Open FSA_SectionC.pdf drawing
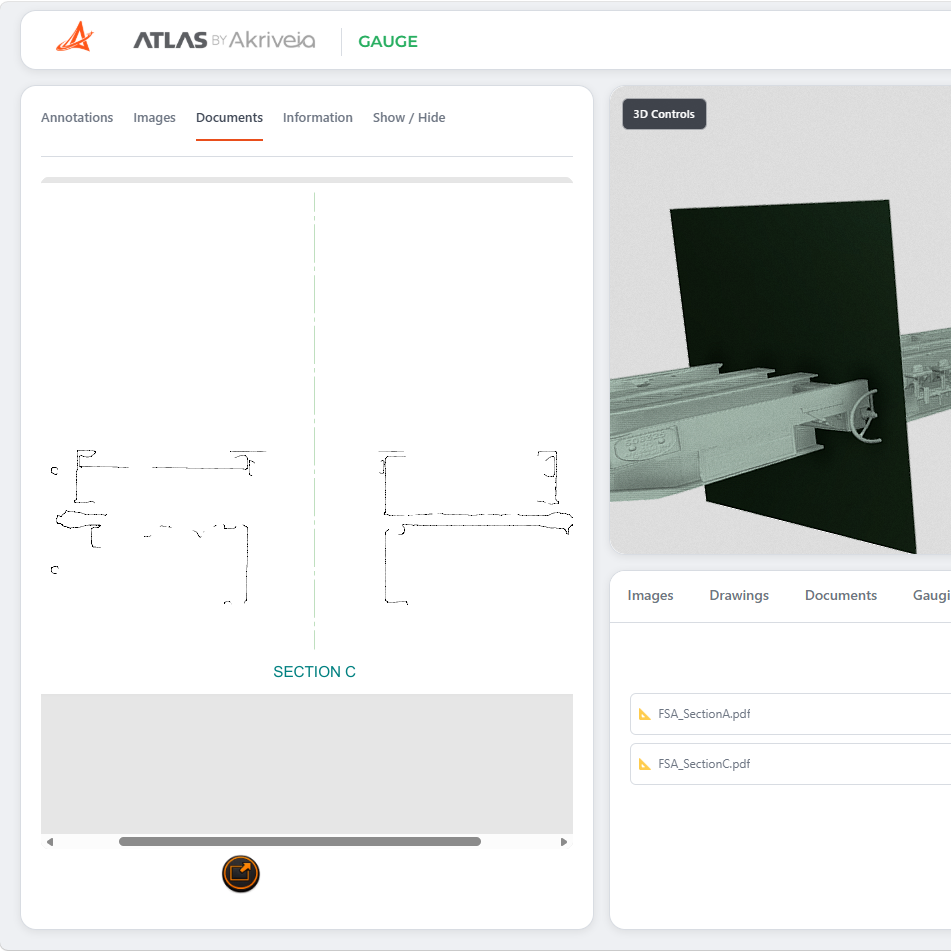This screenshot has width=951, height=951. (790, 764)
